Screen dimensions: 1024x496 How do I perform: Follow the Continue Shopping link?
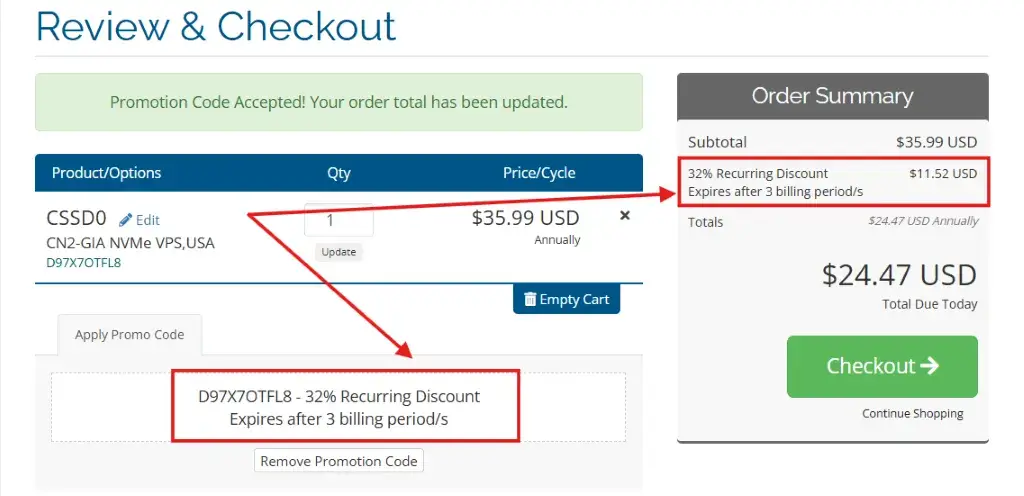coord(912,414)
